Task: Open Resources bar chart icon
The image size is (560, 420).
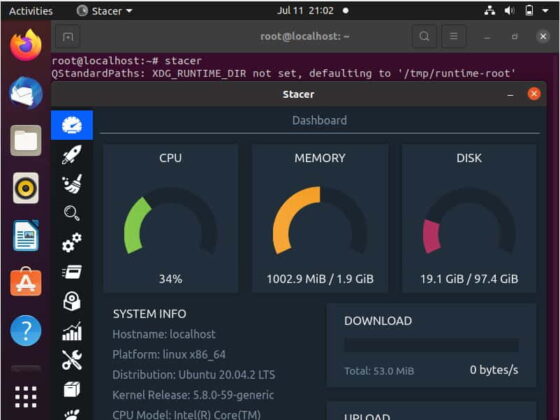Action: (x=72, y=331)
